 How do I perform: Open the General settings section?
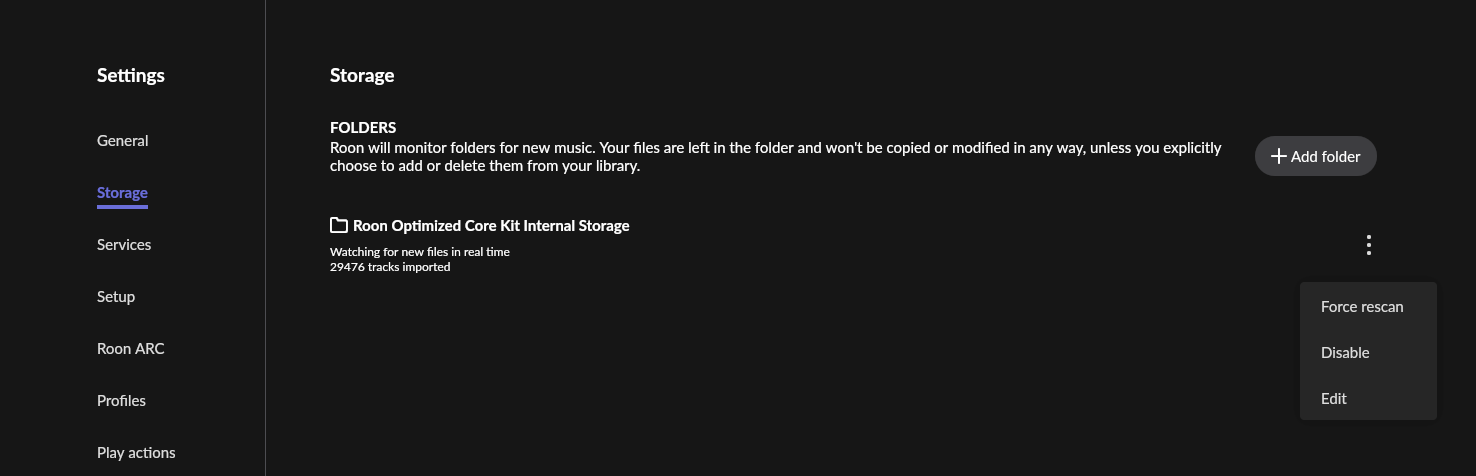(x=122, y=141)
